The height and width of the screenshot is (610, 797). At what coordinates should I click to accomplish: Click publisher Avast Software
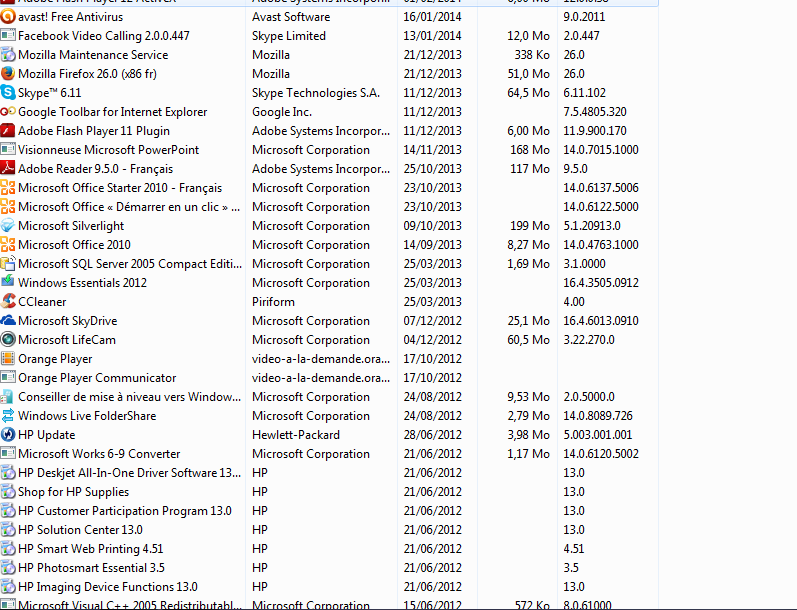[x=291, y=17]
